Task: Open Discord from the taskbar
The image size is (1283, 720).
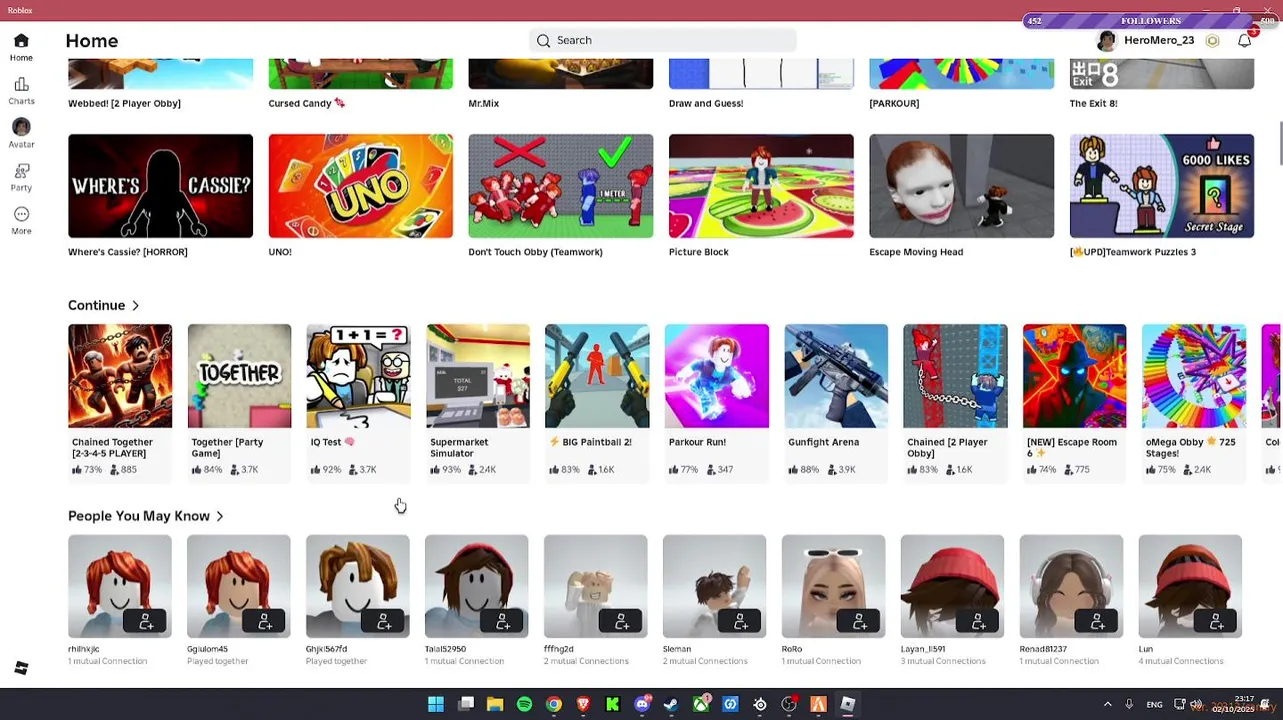Action: coord(642,705)
